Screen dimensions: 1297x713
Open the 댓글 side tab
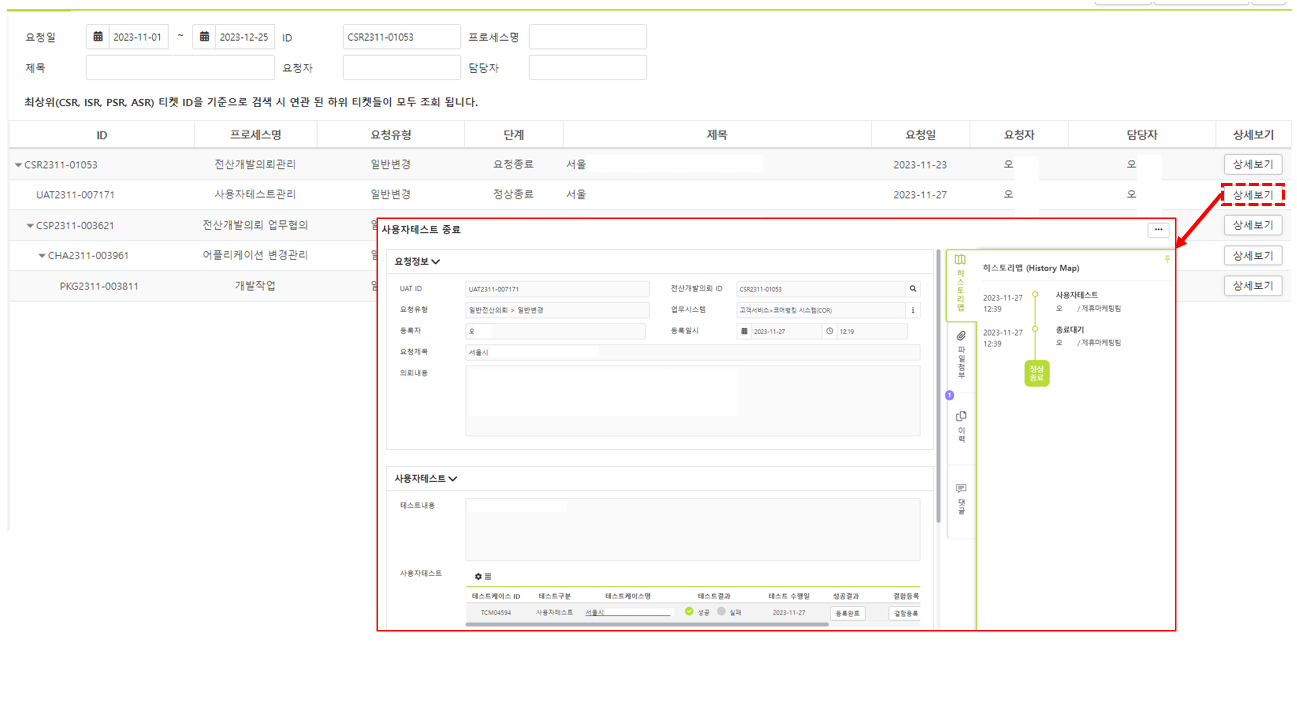960,498
